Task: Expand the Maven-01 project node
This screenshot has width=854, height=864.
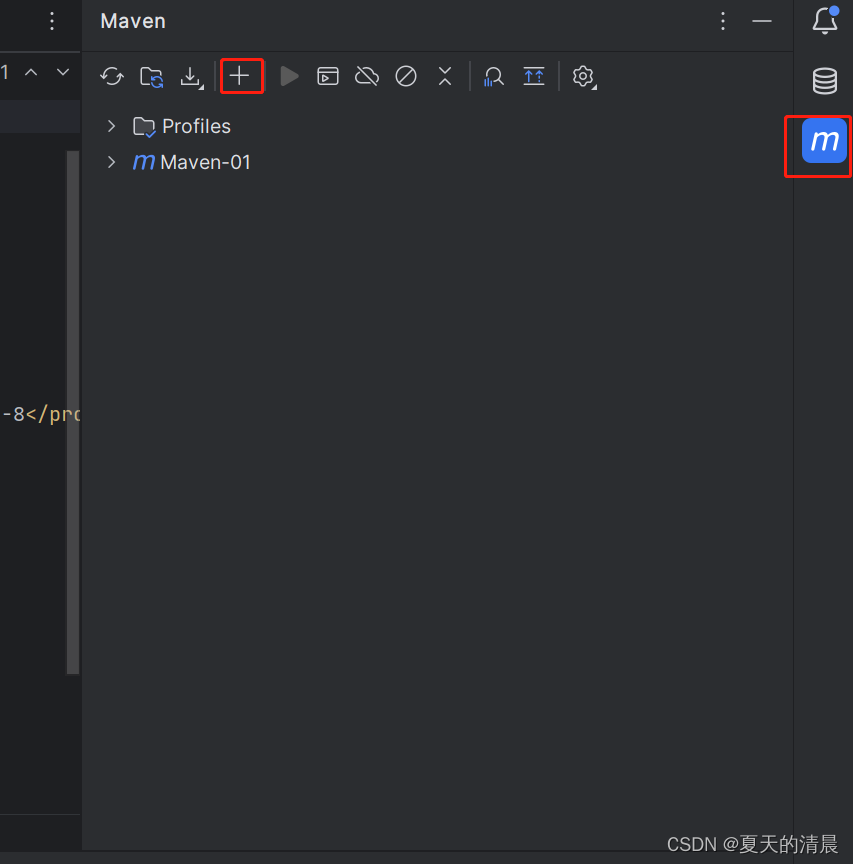Action: pos(111,162)
